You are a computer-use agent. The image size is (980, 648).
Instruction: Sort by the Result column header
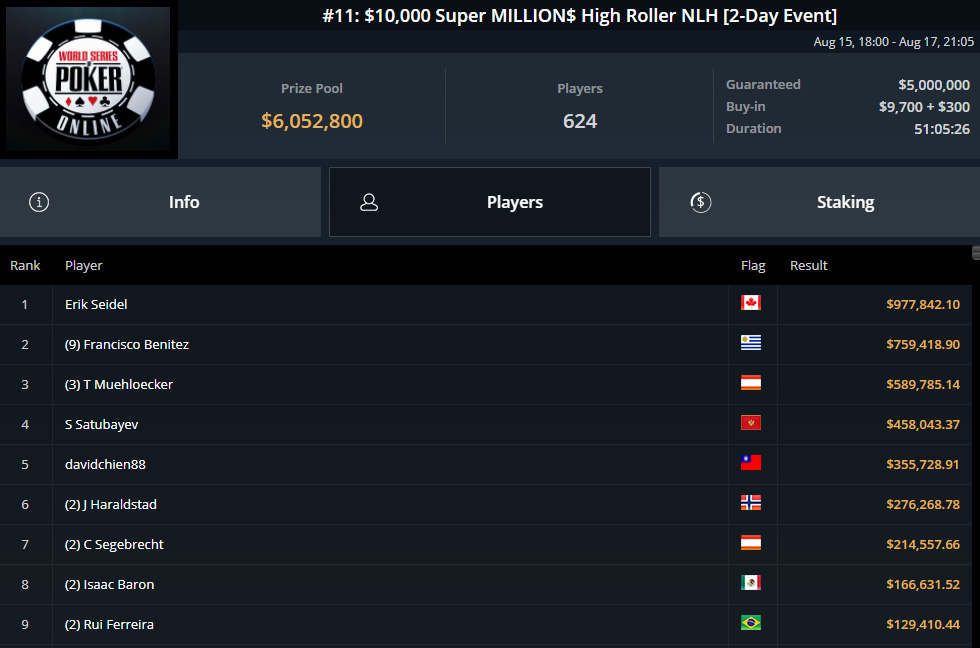tap(809, 265)
